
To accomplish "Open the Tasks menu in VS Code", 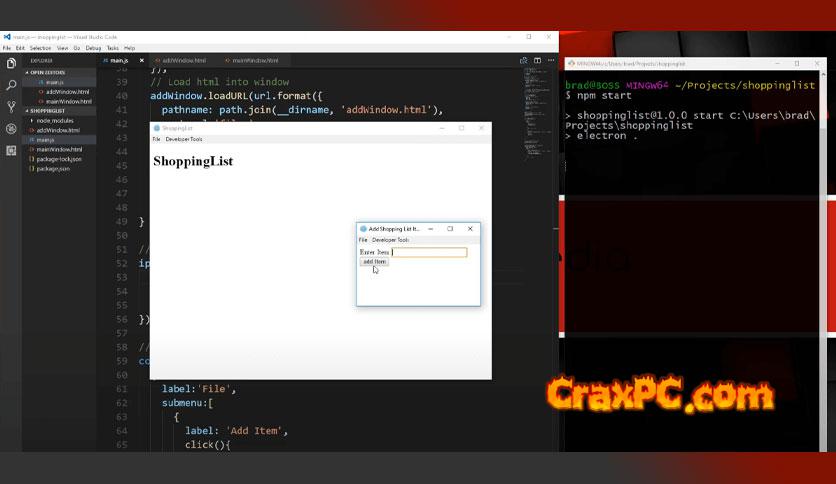I will click(112, 48).
